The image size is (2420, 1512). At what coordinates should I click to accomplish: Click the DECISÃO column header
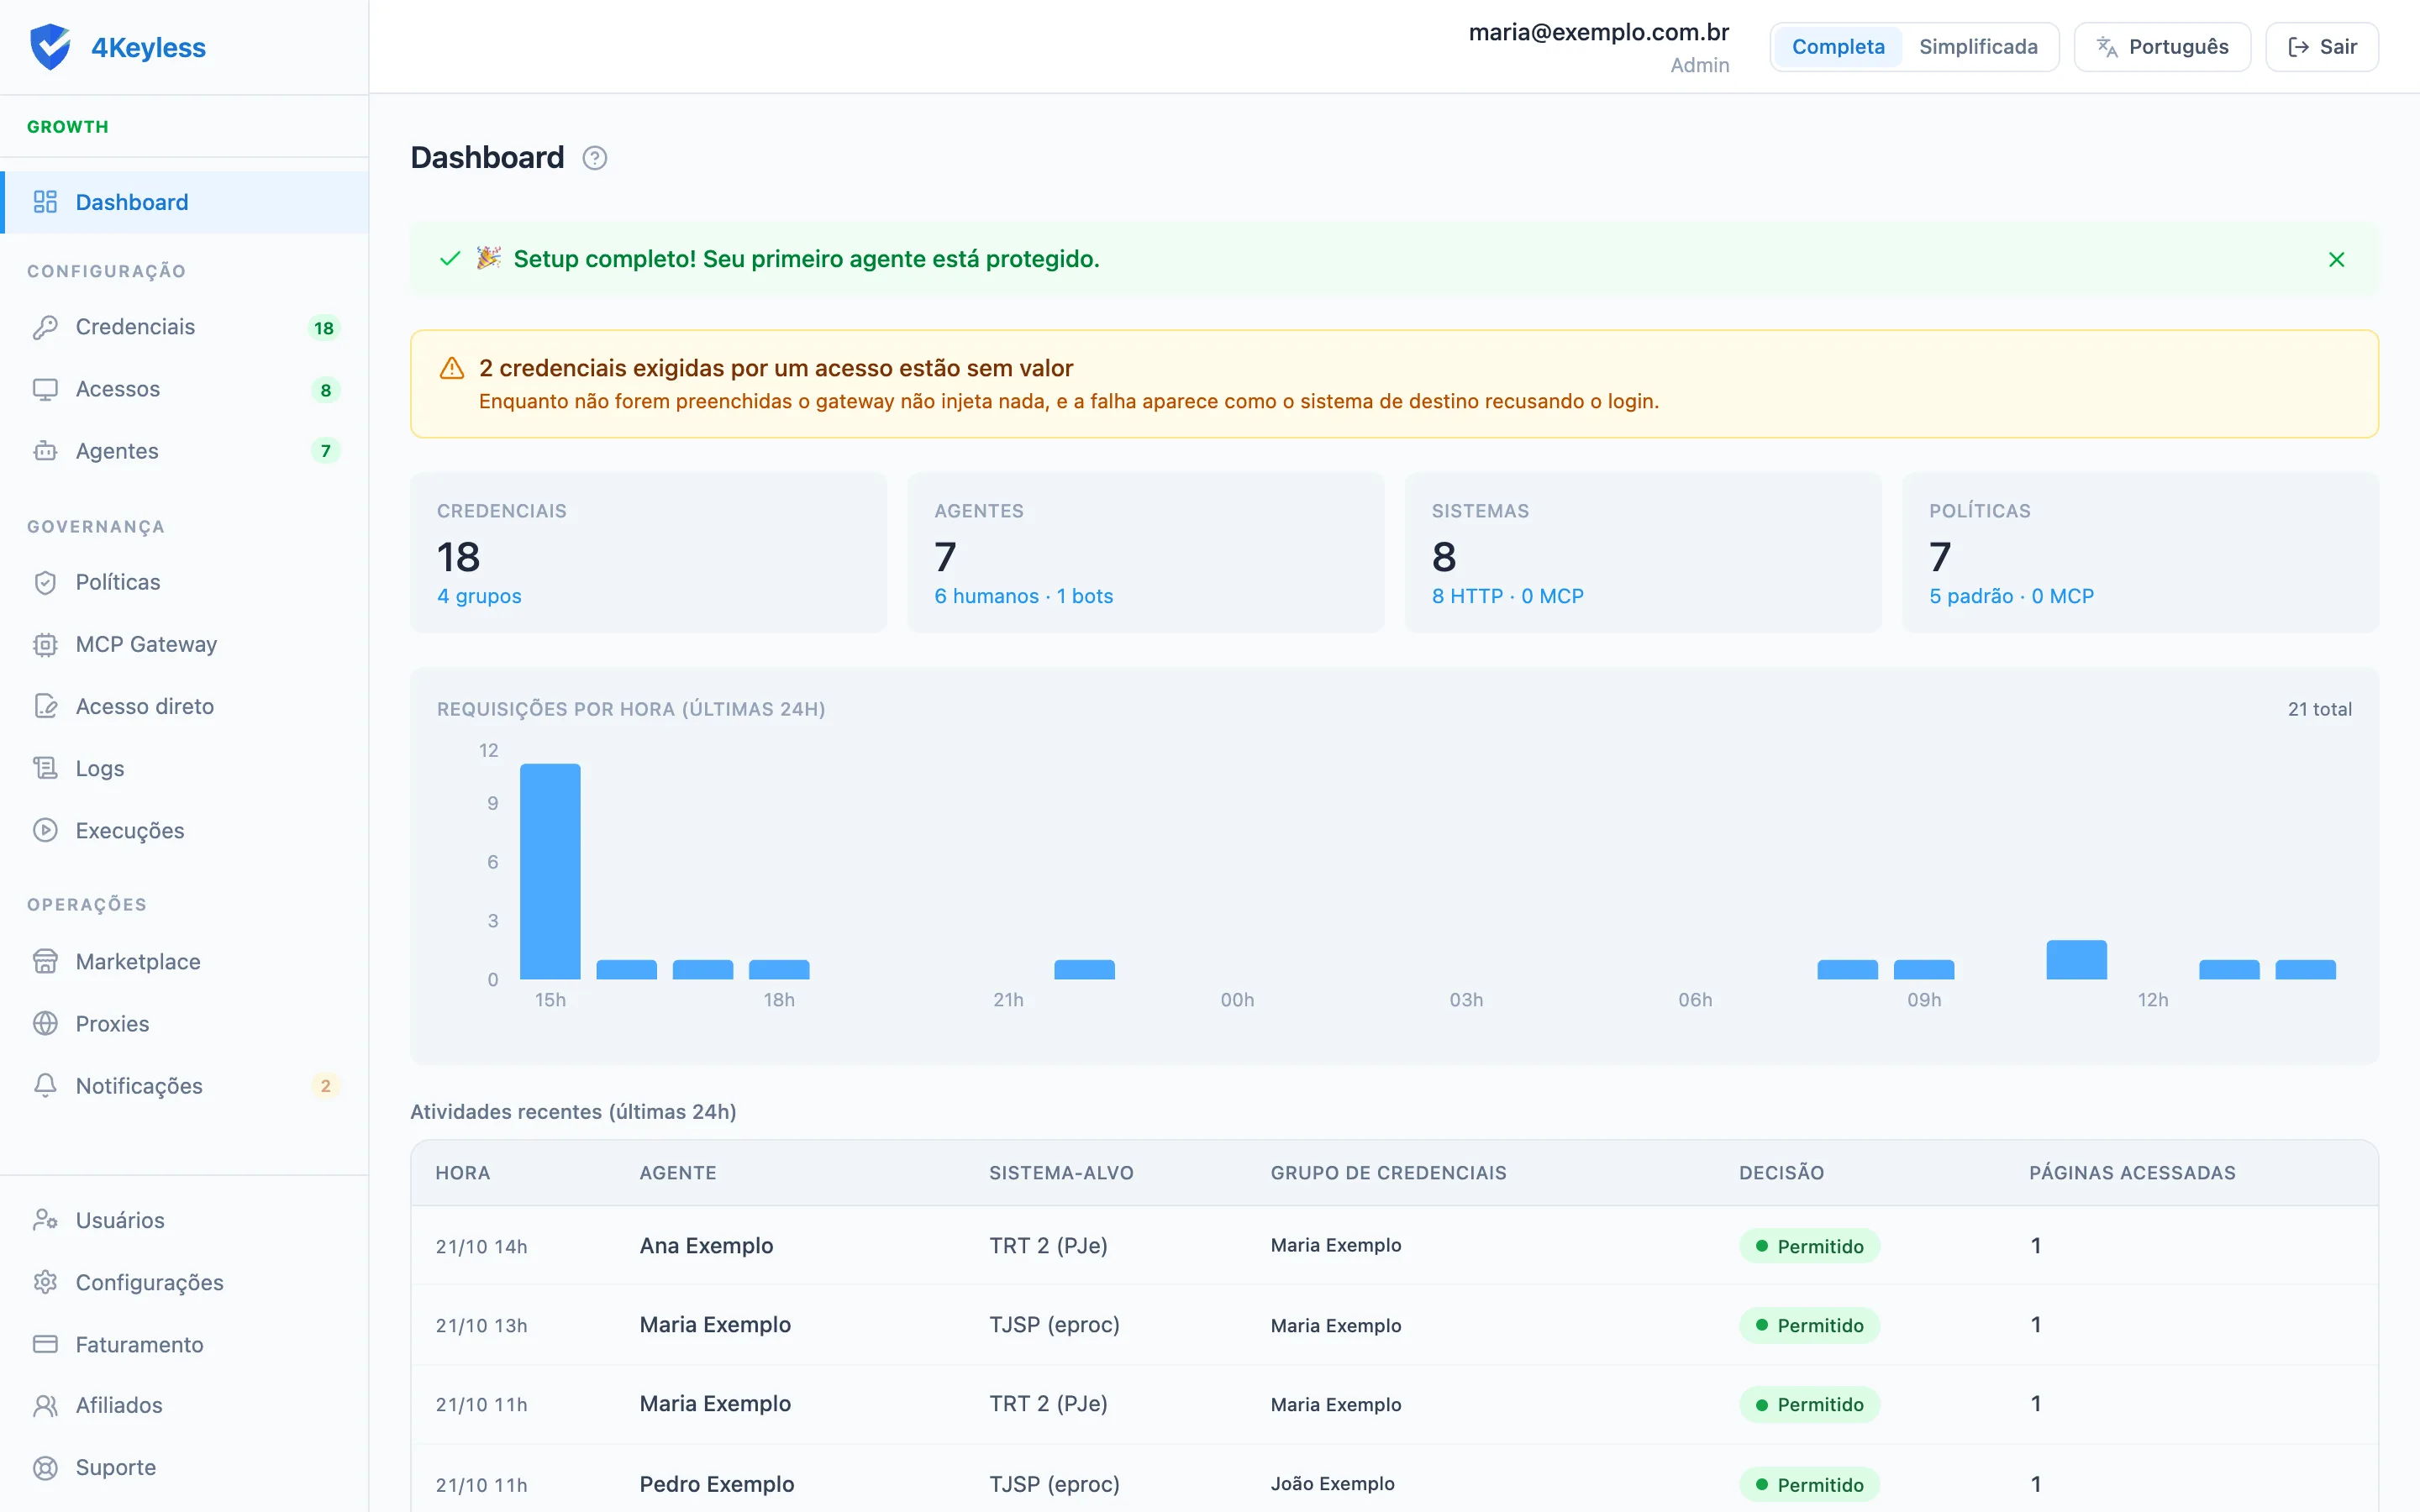click(x=1781, y=1173)
